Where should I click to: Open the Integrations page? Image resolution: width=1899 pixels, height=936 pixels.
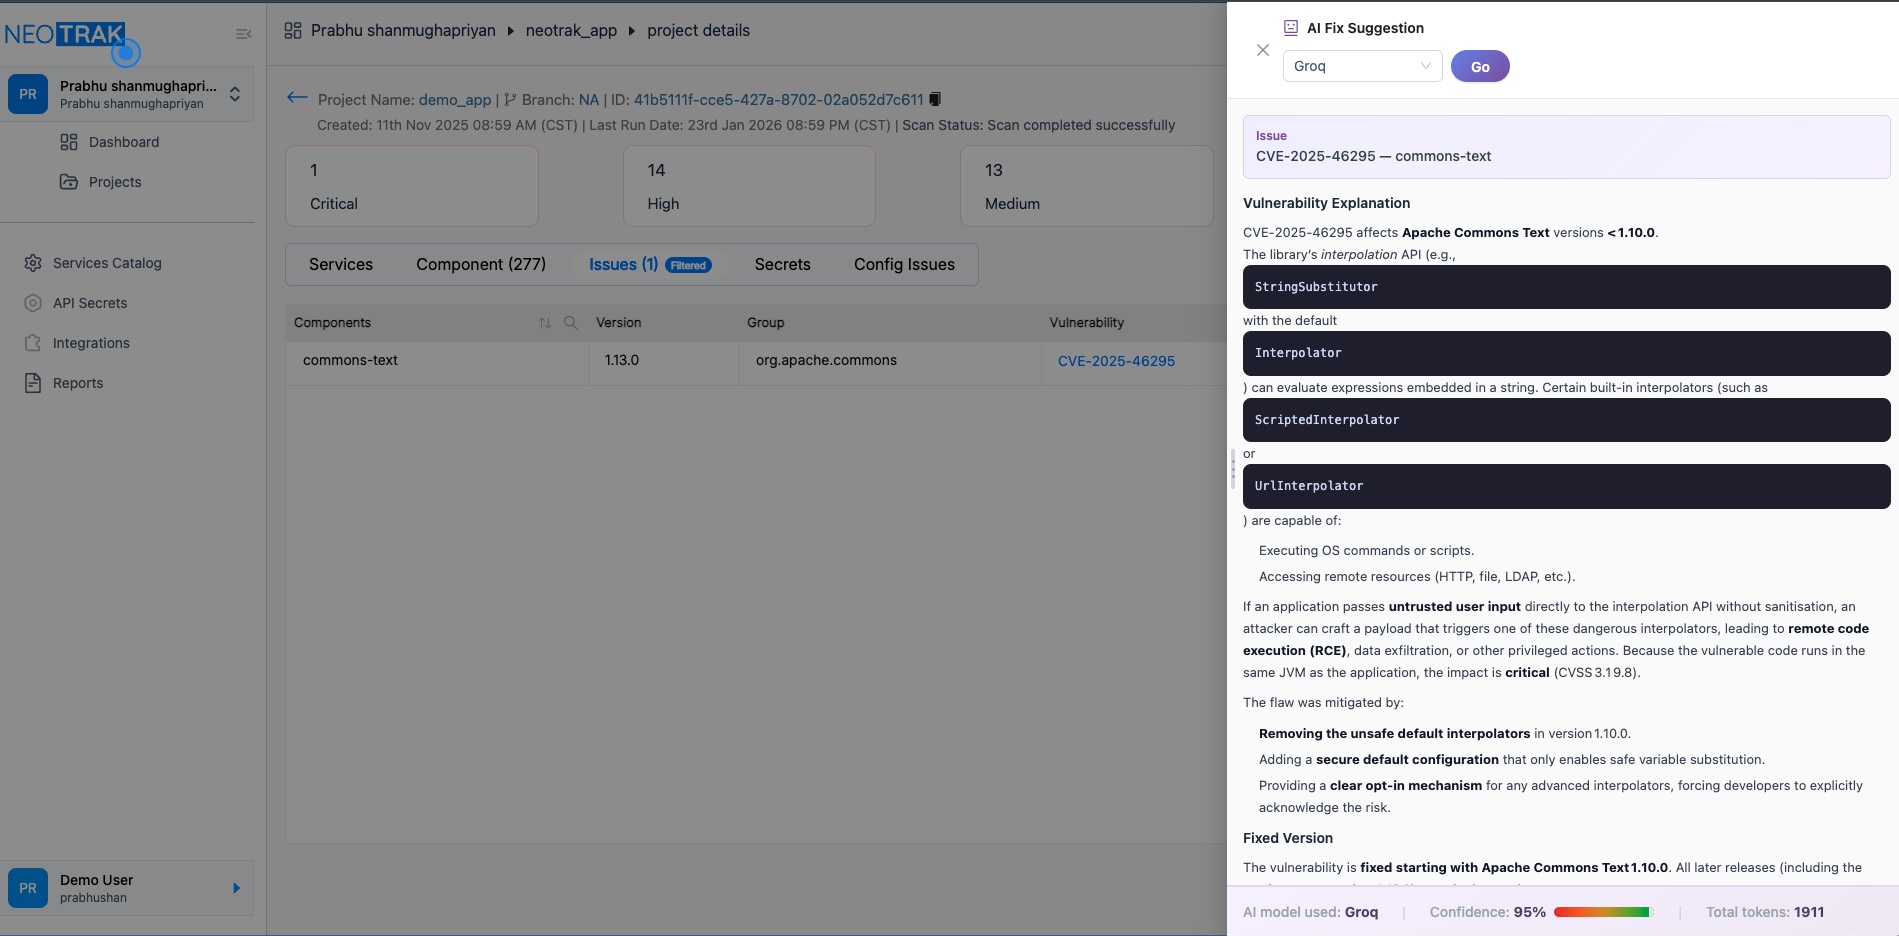coord(90,343)
